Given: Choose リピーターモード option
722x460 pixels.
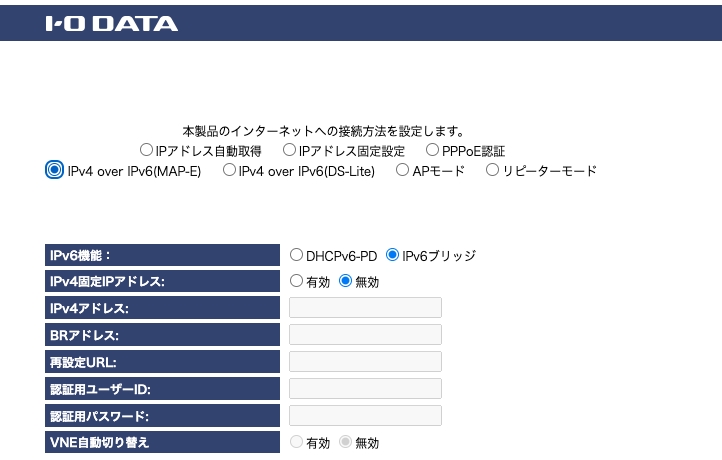Looking at the screenshot, I should pyautogui.click(x=493, y=170).
